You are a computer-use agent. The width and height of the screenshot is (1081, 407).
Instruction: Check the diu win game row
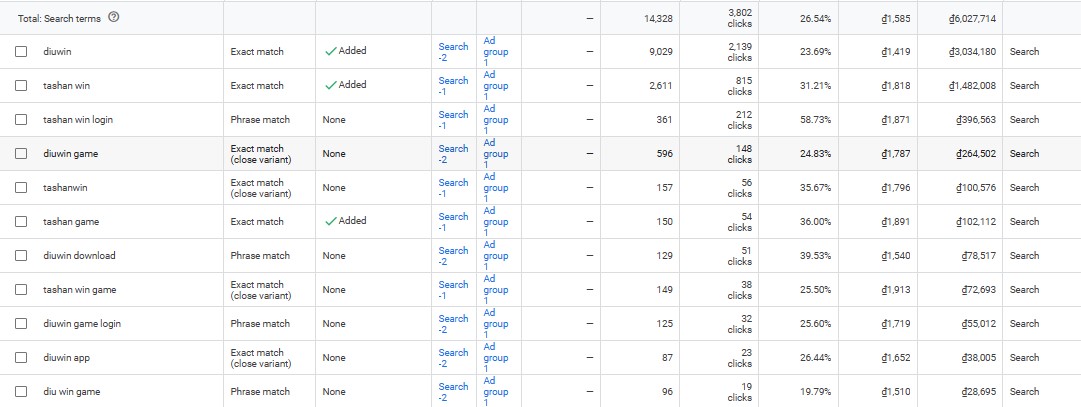click(x=21, y=392)
